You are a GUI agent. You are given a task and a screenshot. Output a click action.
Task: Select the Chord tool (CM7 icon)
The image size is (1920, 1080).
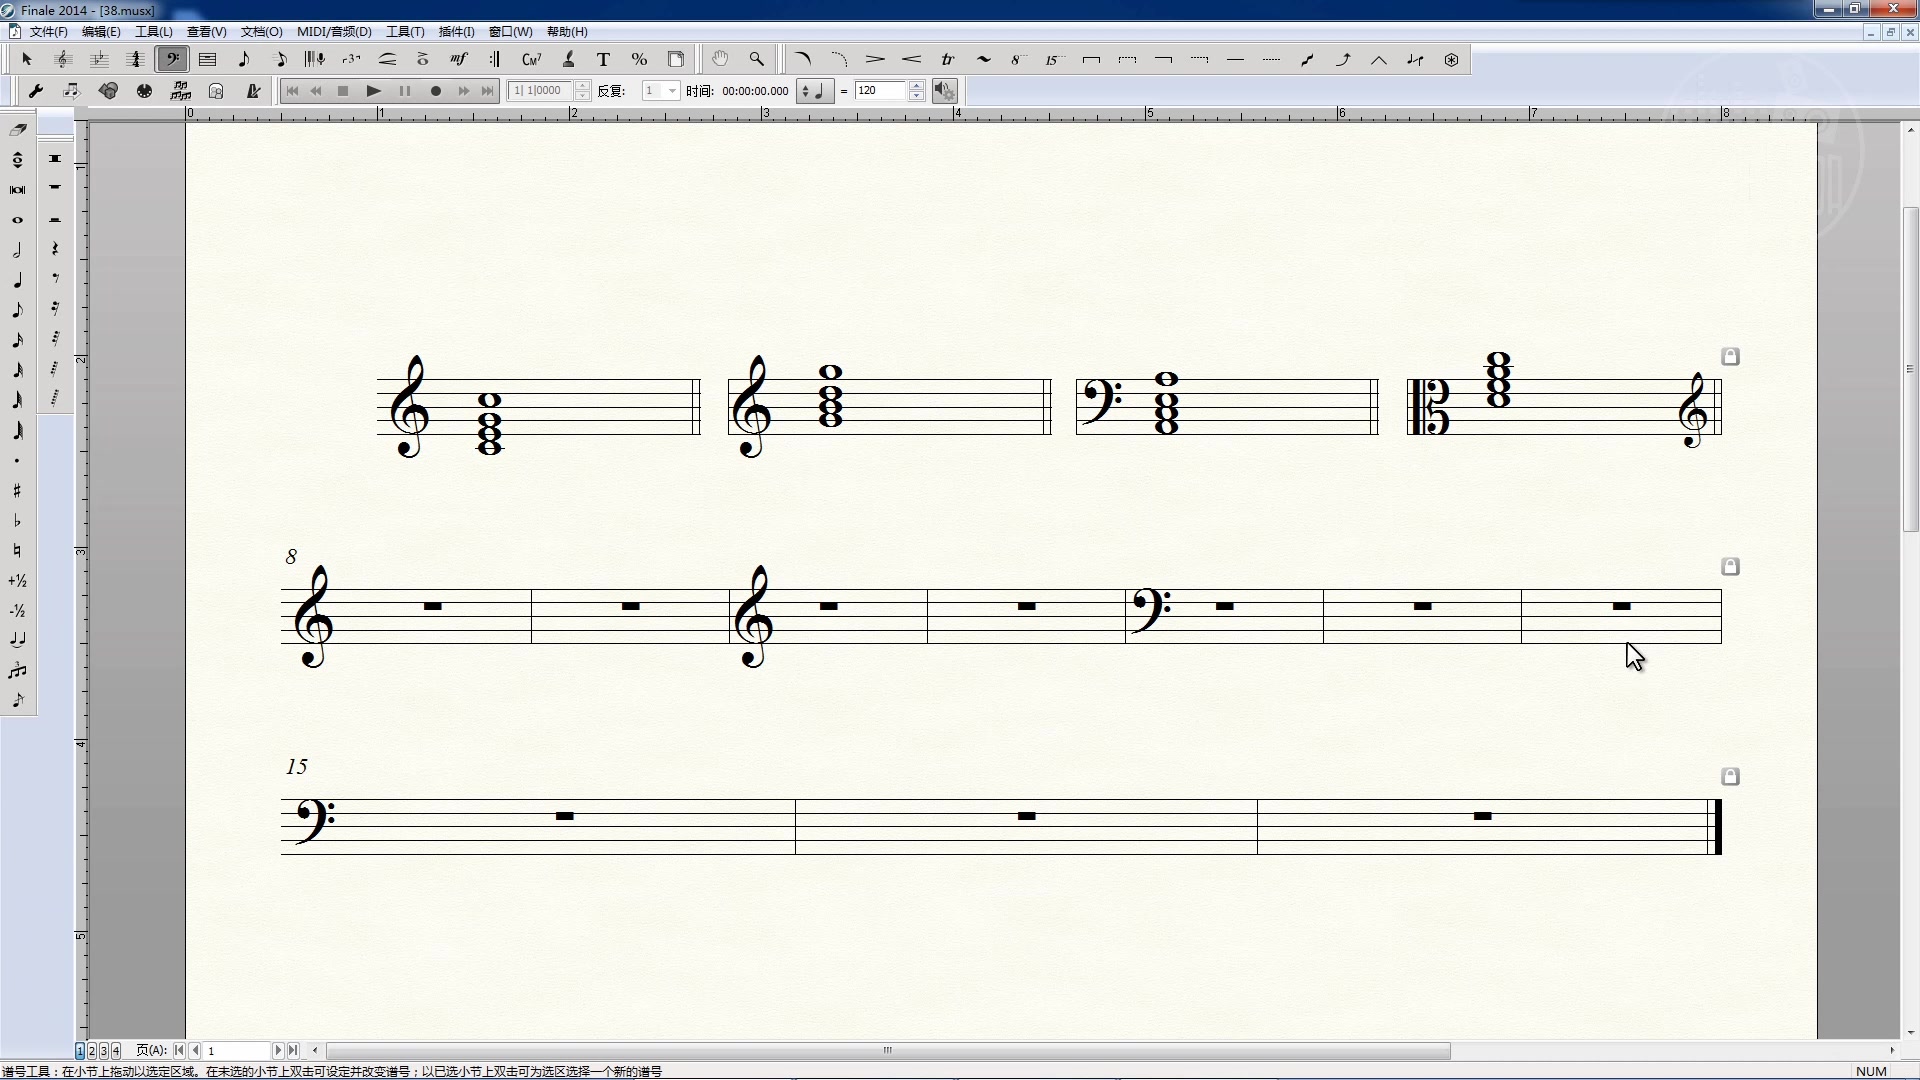point(531,60)
